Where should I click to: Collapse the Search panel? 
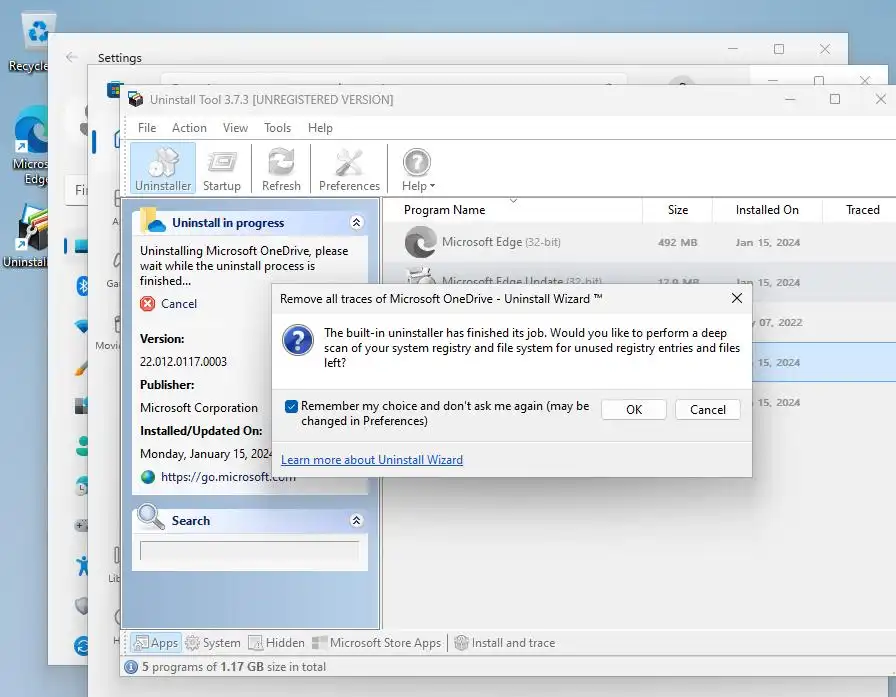click(x=356, y=520)
